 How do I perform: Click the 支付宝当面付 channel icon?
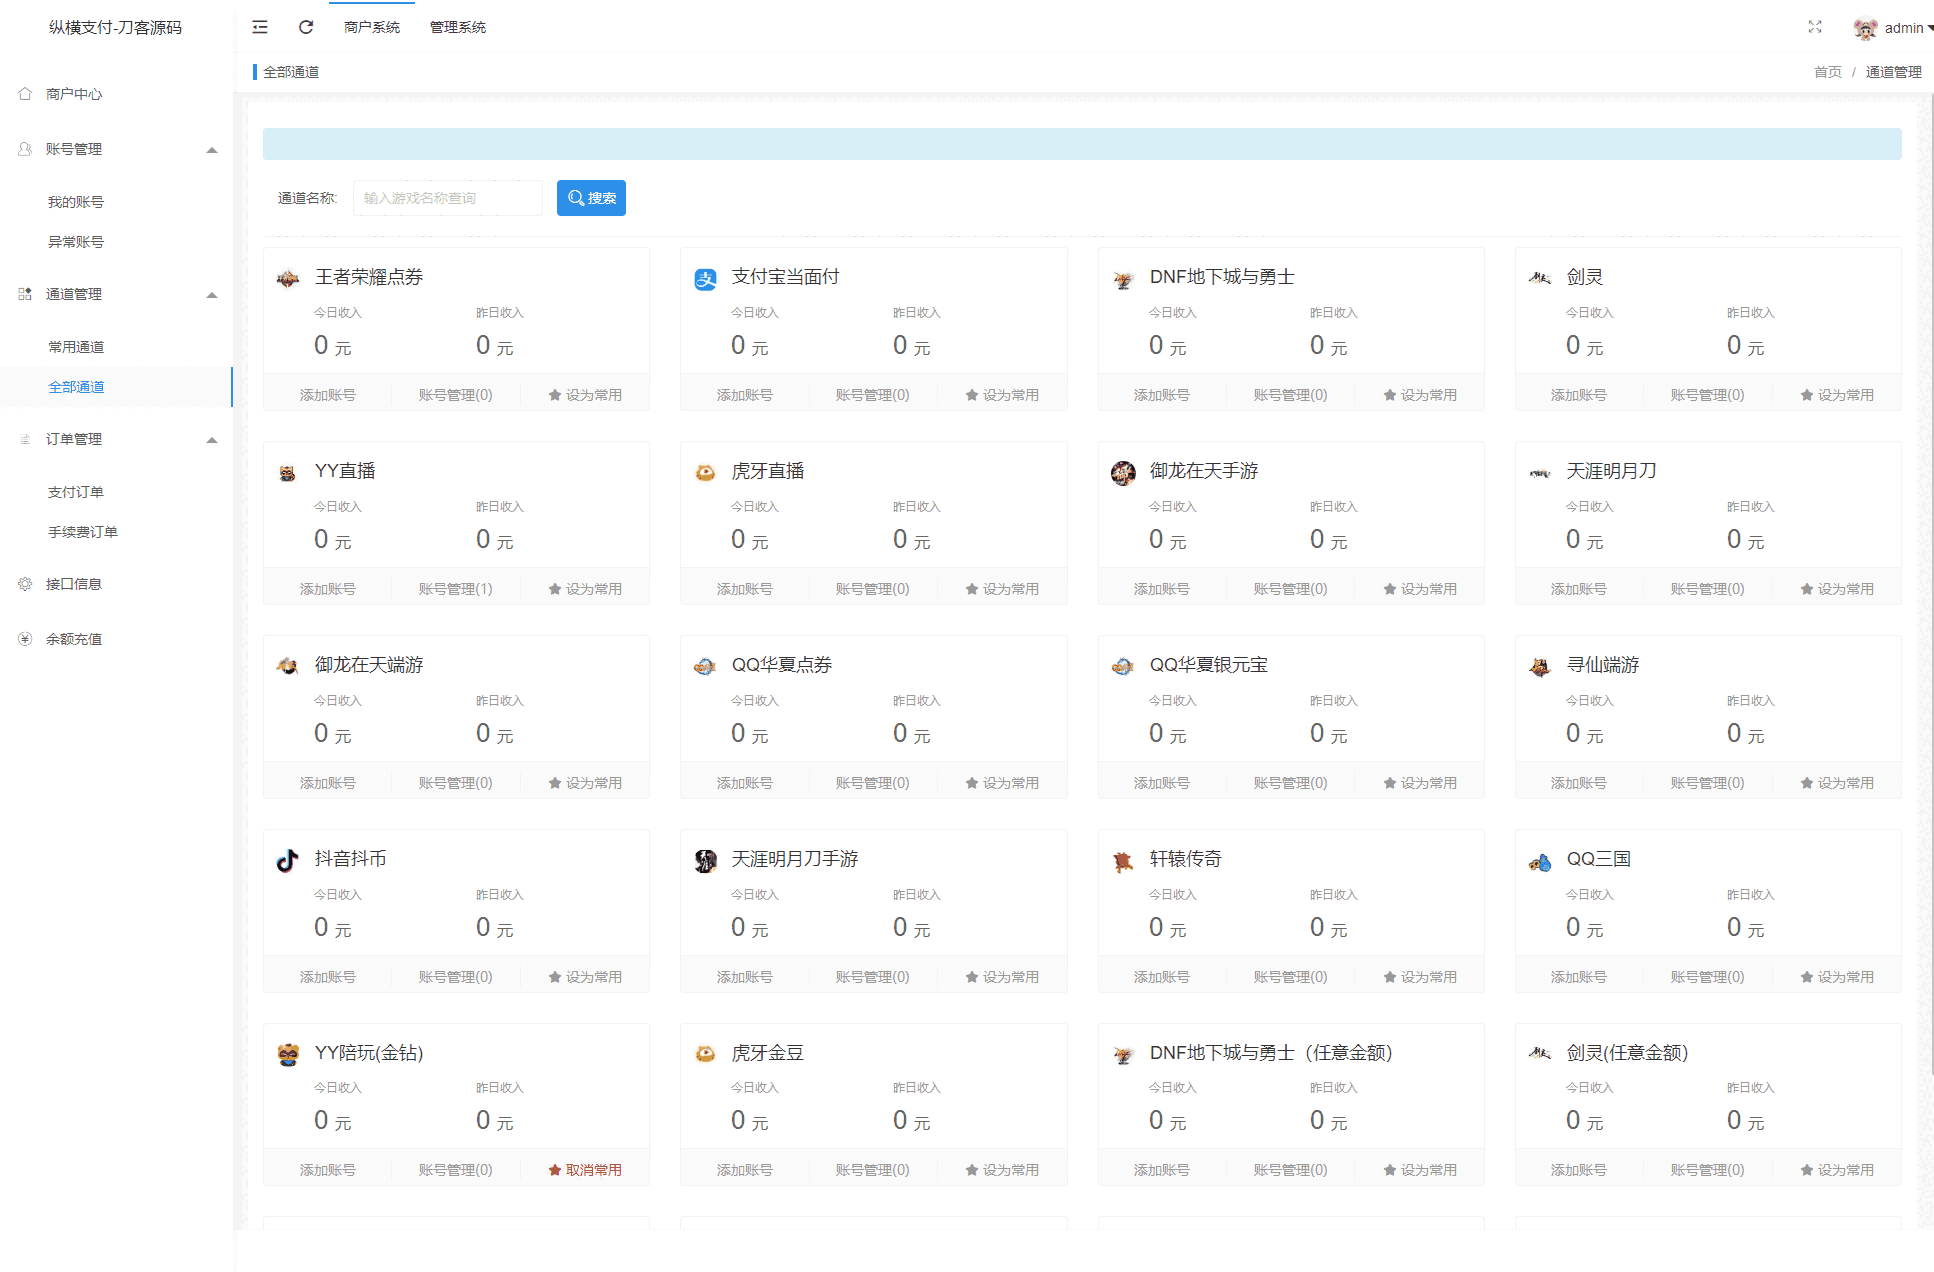705,279
